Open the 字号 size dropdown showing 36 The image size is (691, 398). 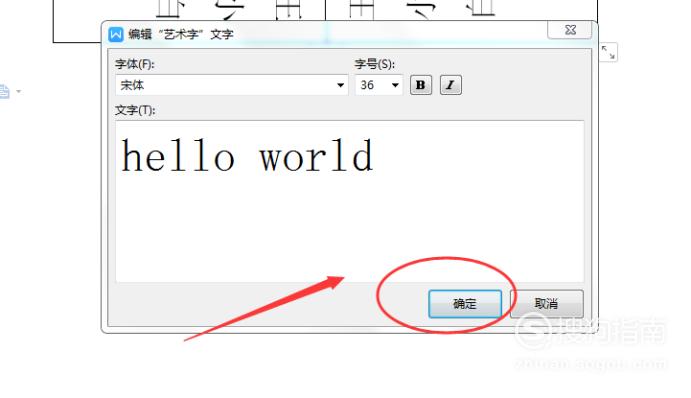tap(379, 85)
